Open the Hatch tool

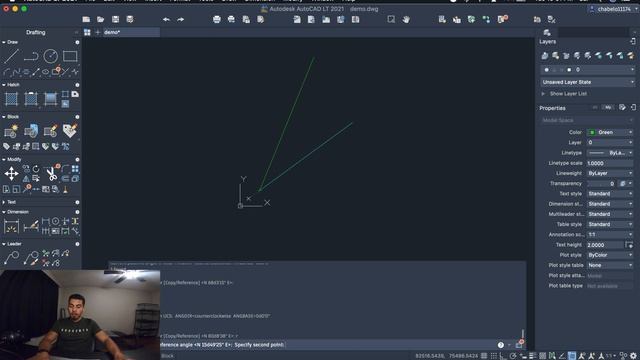point(11,99)
